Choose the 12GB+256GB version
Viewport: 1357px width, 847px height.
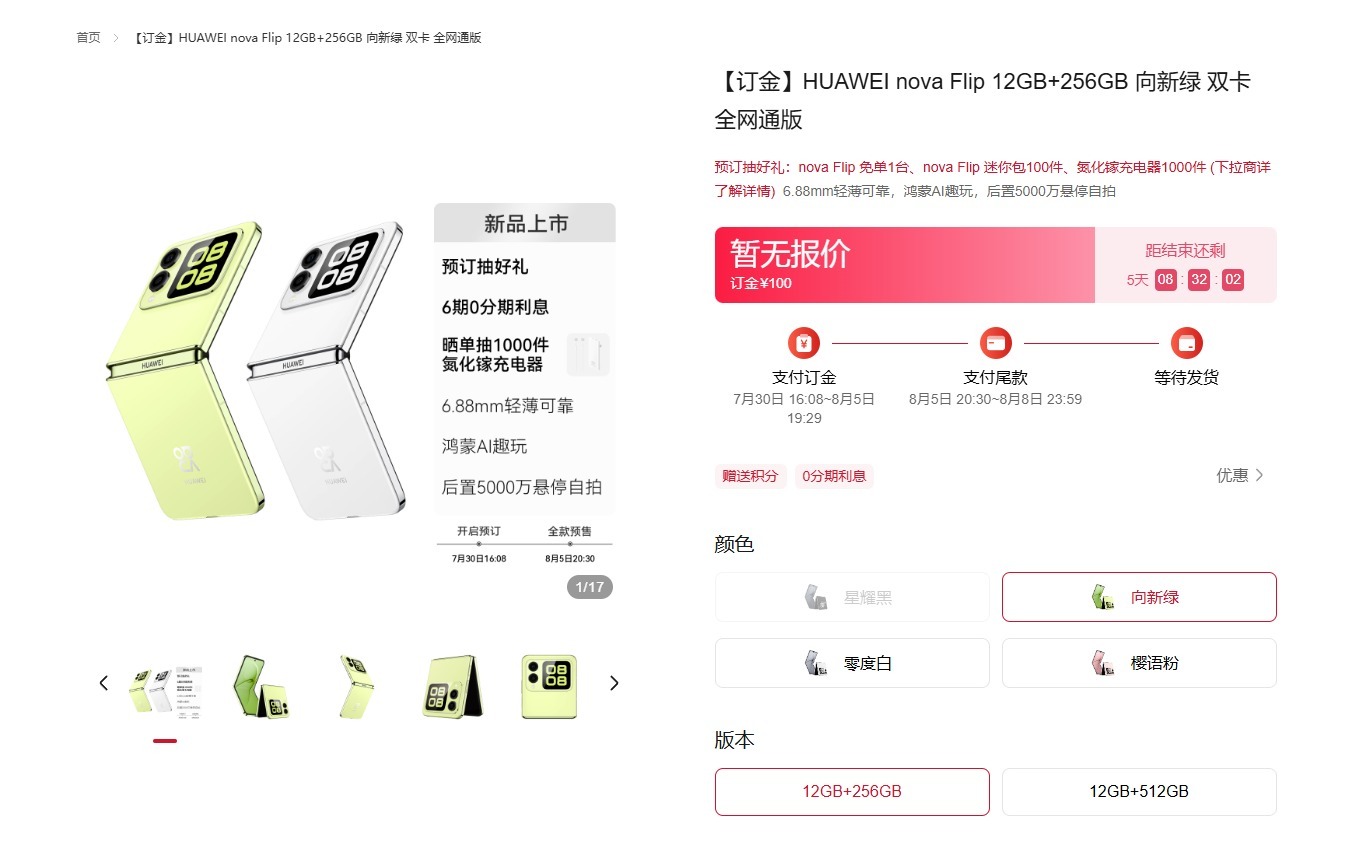point(852,791)
